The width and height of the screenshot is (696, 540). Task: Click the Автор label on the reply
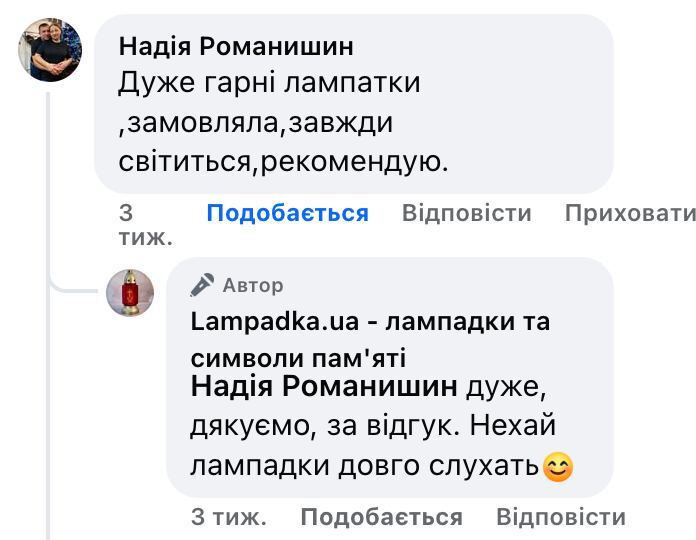pyautogui.click(x=253, y=285)
